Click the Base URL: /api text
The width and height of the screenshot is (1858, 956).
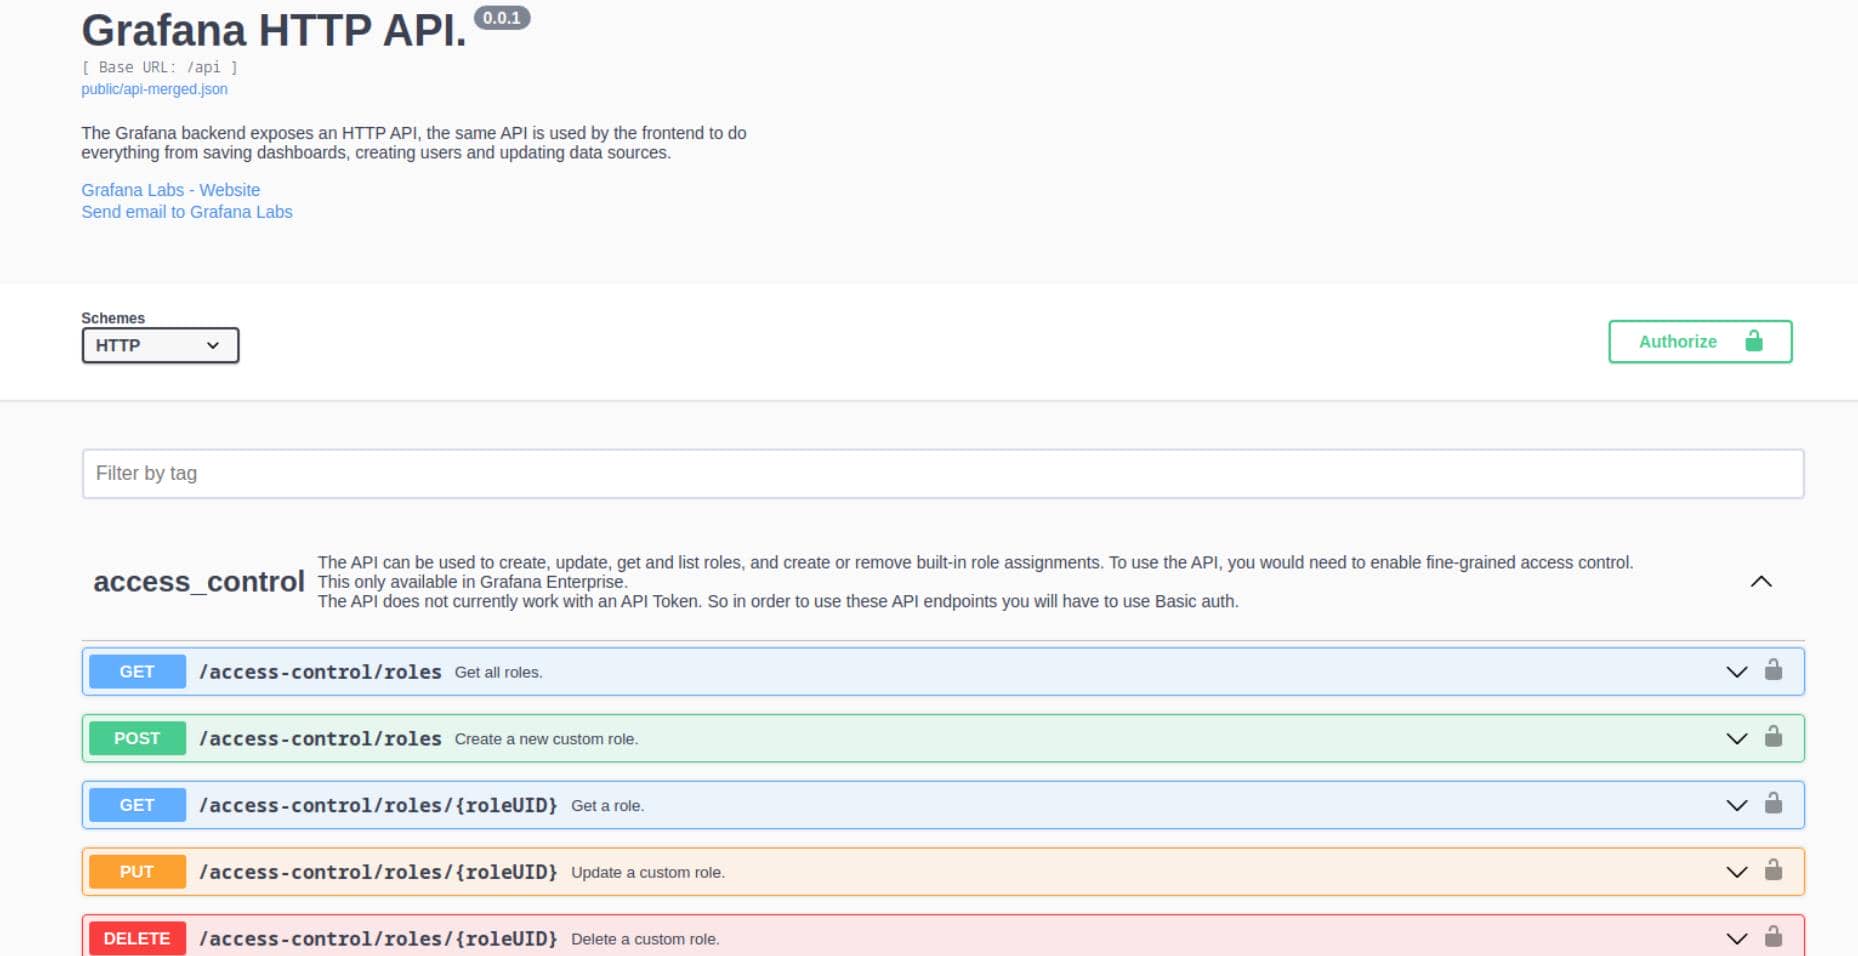click(x=159, y=67)
